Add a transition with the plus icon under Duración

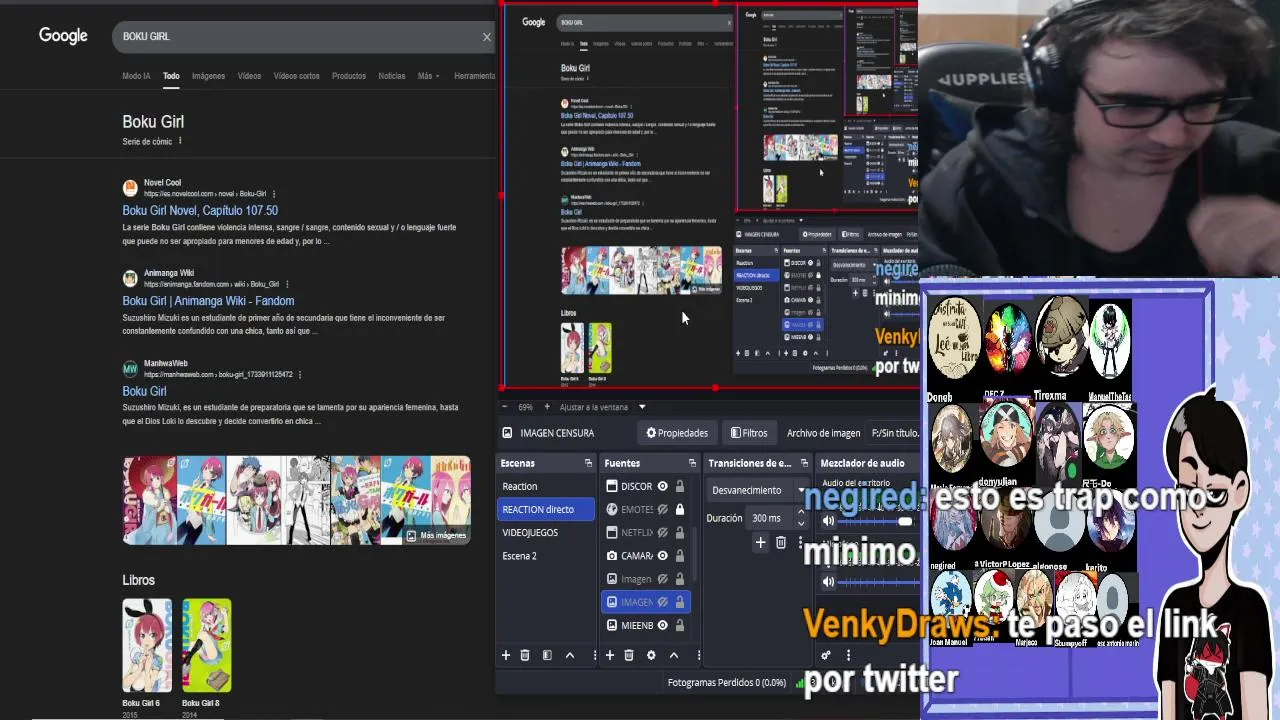760,542
